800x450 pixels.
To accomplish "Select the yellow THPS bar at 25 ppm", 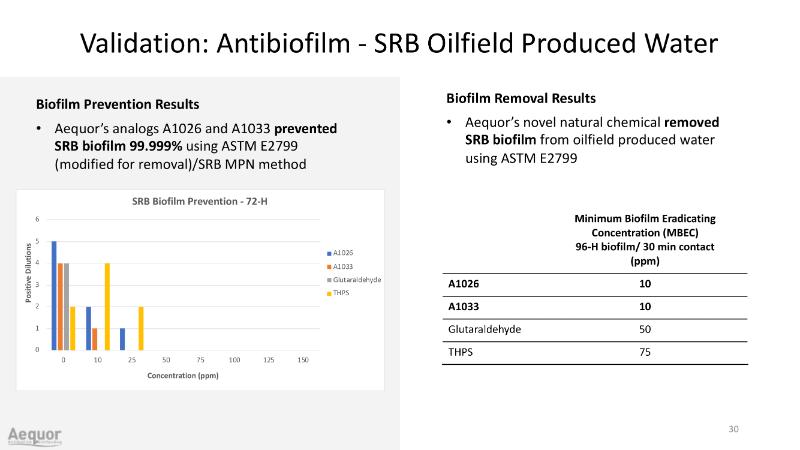I will (x=141, y=328).
